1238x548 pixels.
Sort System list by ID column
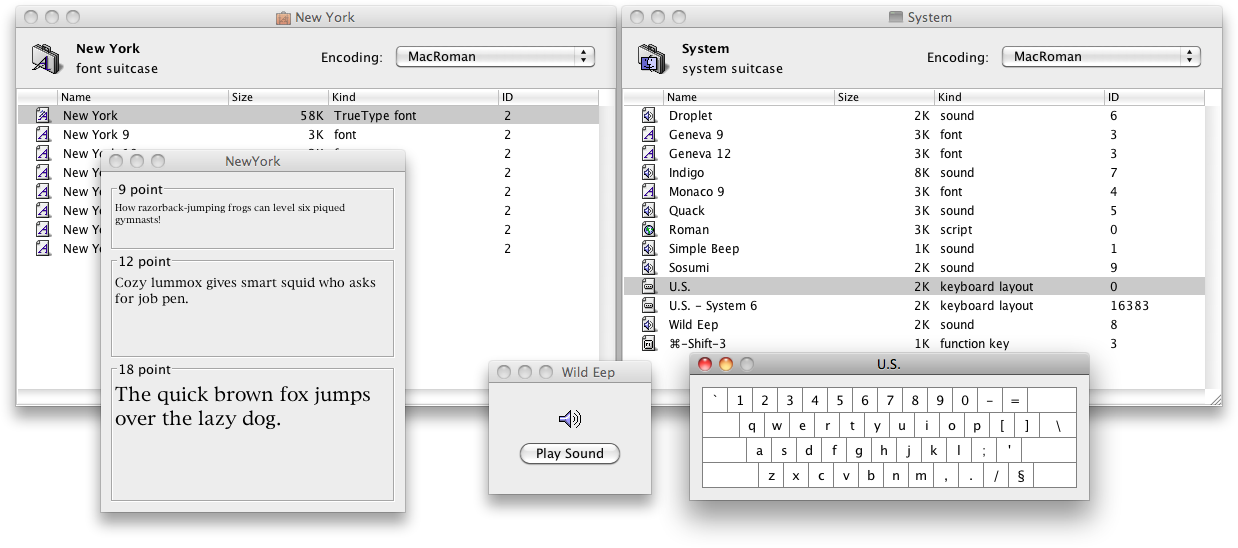1155,97
